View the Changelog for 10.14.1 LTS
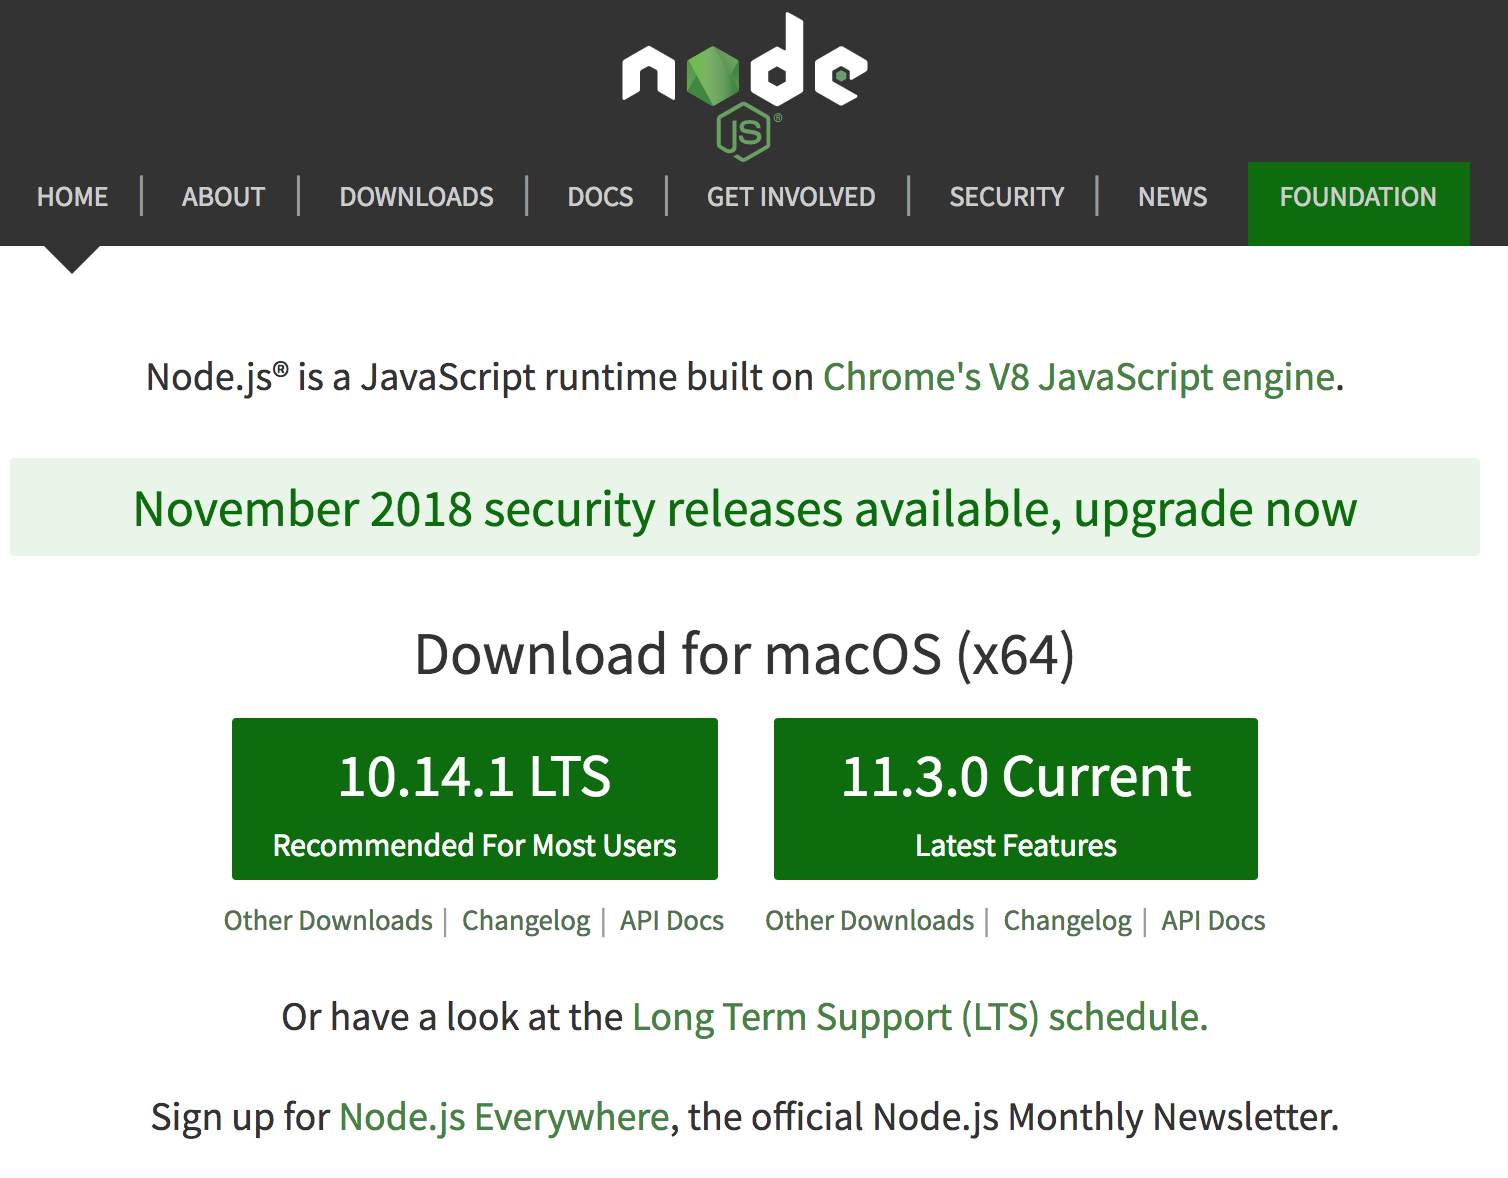This screenshot has height=1178, width=1508. 526,921
